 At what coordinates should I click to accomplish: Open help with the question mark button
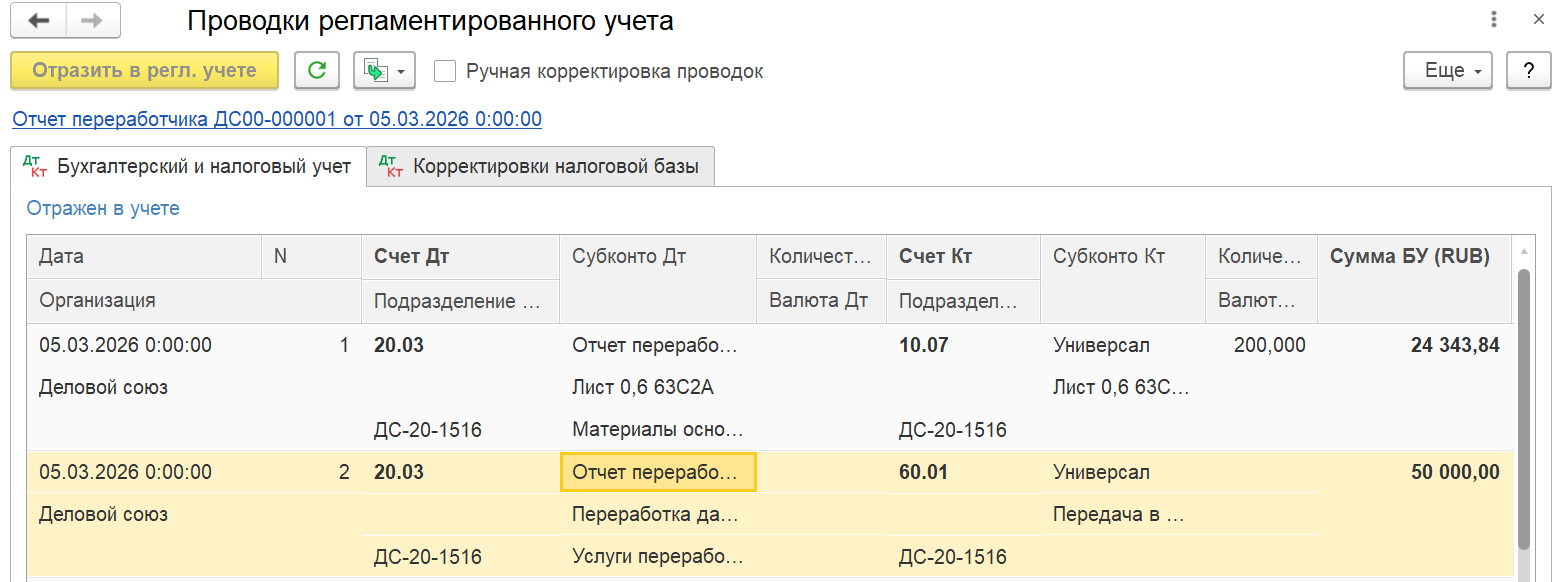click(1528, 71)
